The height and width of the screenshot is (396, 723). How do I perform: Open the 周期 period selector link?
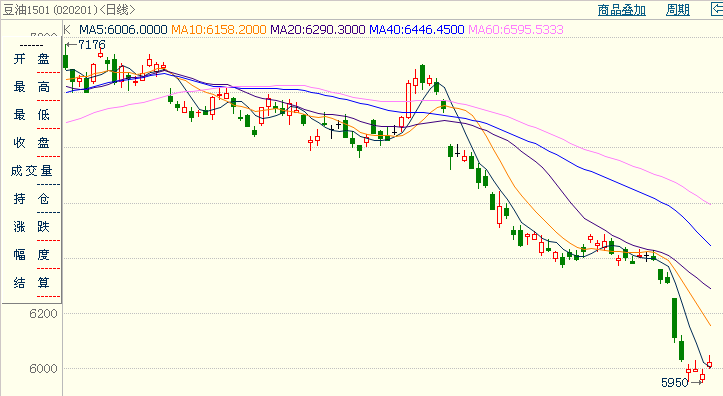[678, 10]
